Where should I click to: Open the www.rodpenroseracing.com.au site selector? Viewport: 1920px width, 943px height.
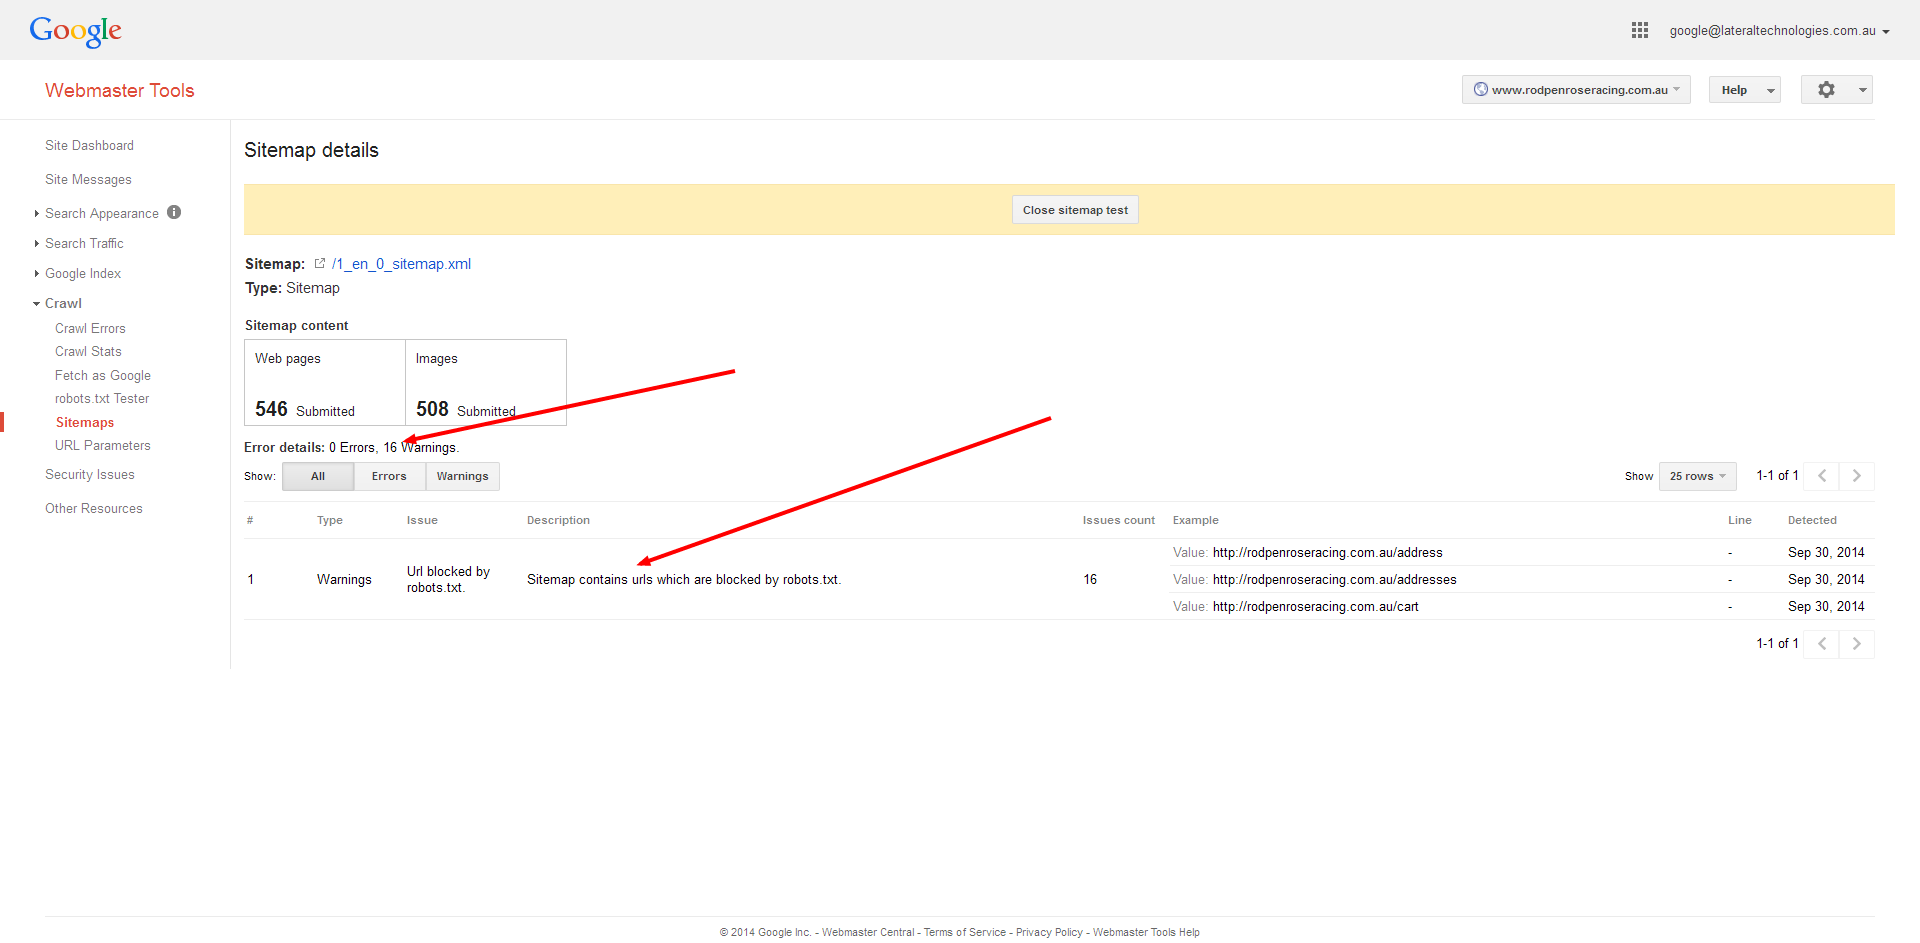pyautogui.click(x=1576, y=90)
